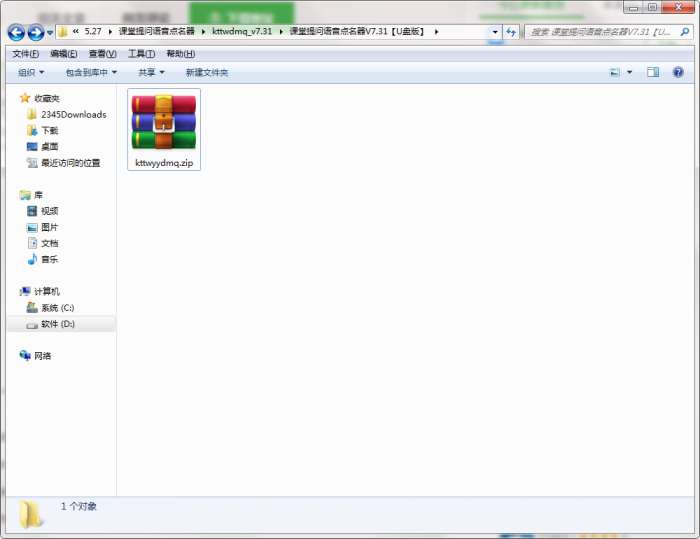
Task: Expand the 组织 dropdown
Action: 31,72
